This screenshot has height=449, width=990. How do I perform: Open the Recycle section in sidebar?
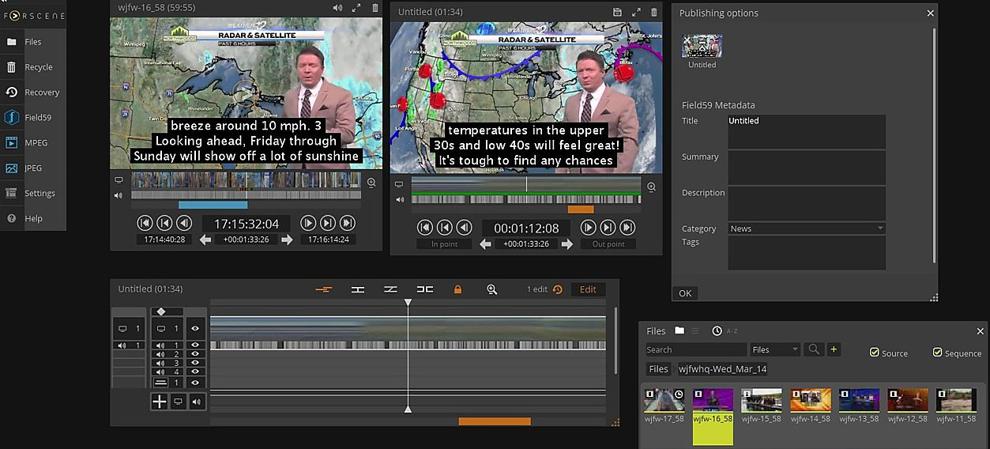pyautogui.click(x=33, y=67)
